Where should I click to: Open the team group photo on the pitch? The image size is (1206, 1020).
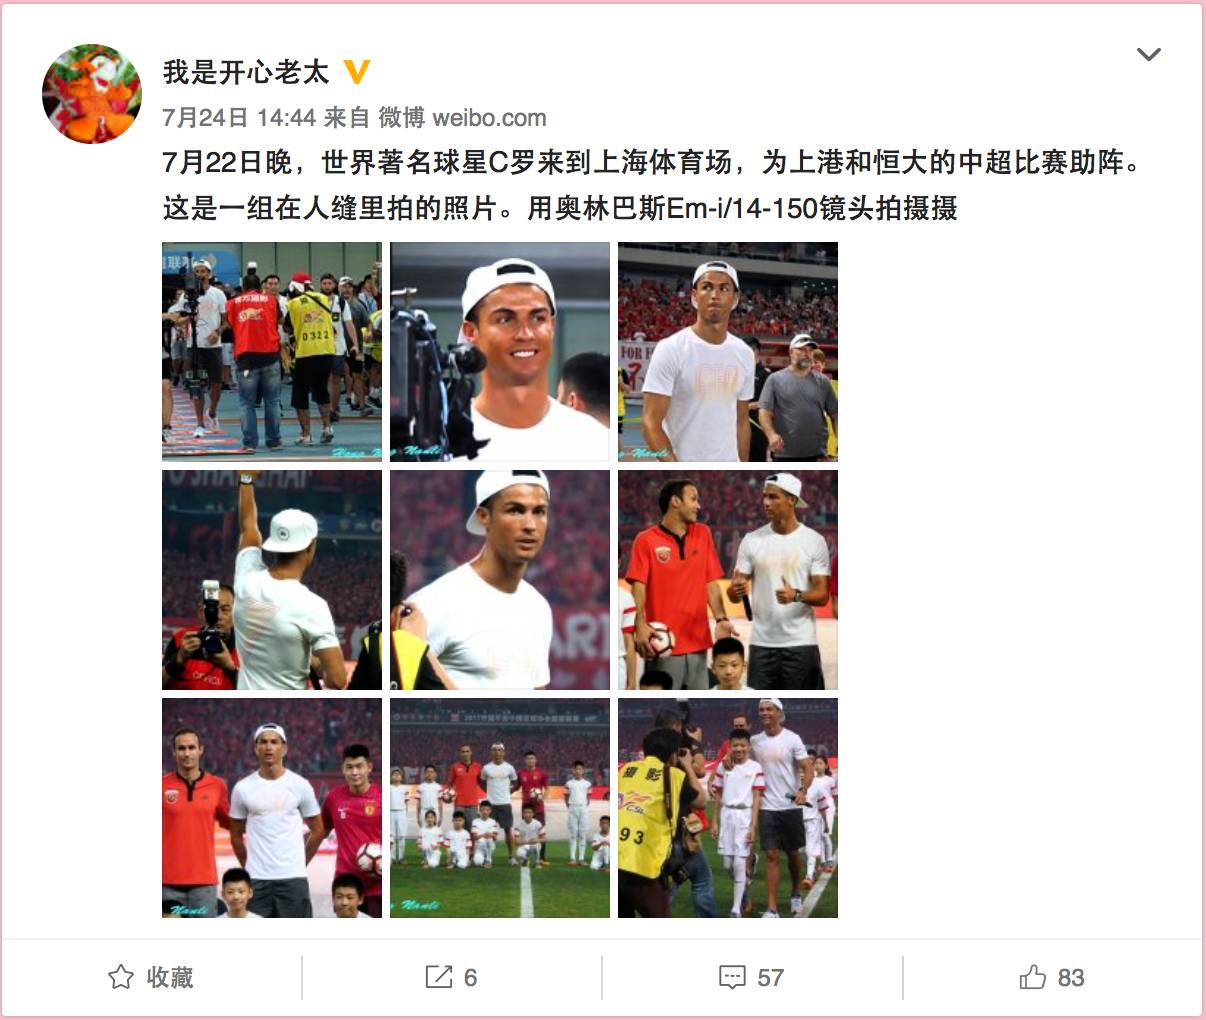[x=500, y=808]
